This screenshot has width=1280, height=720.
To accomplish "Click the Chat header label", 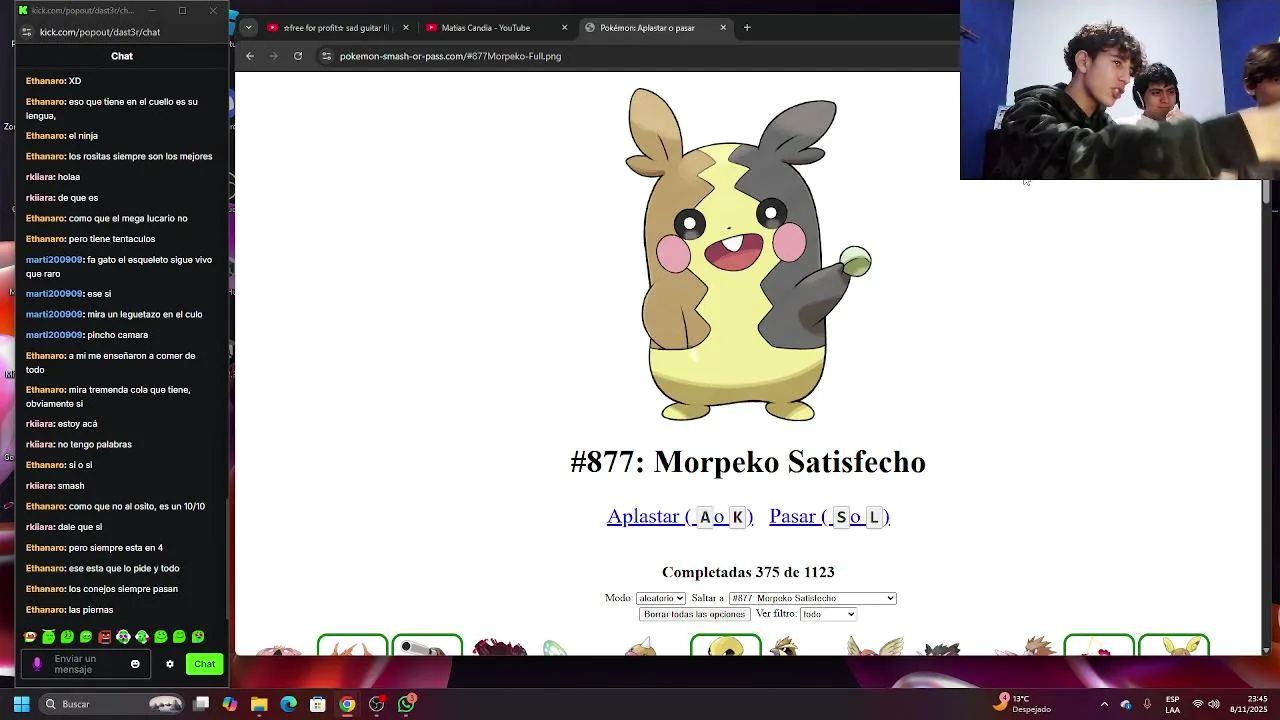I will point(122,56).
